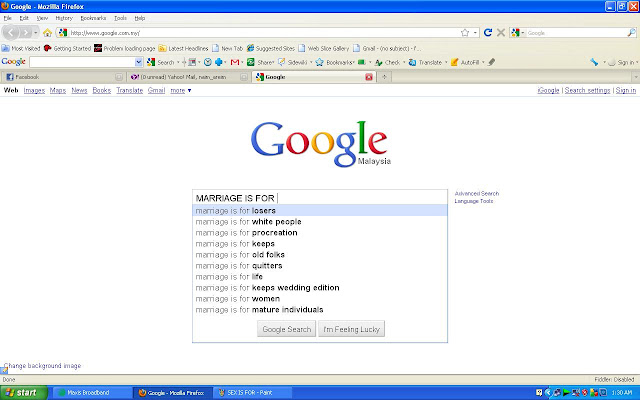Click the Google Toolbar search field

point(82,62)
